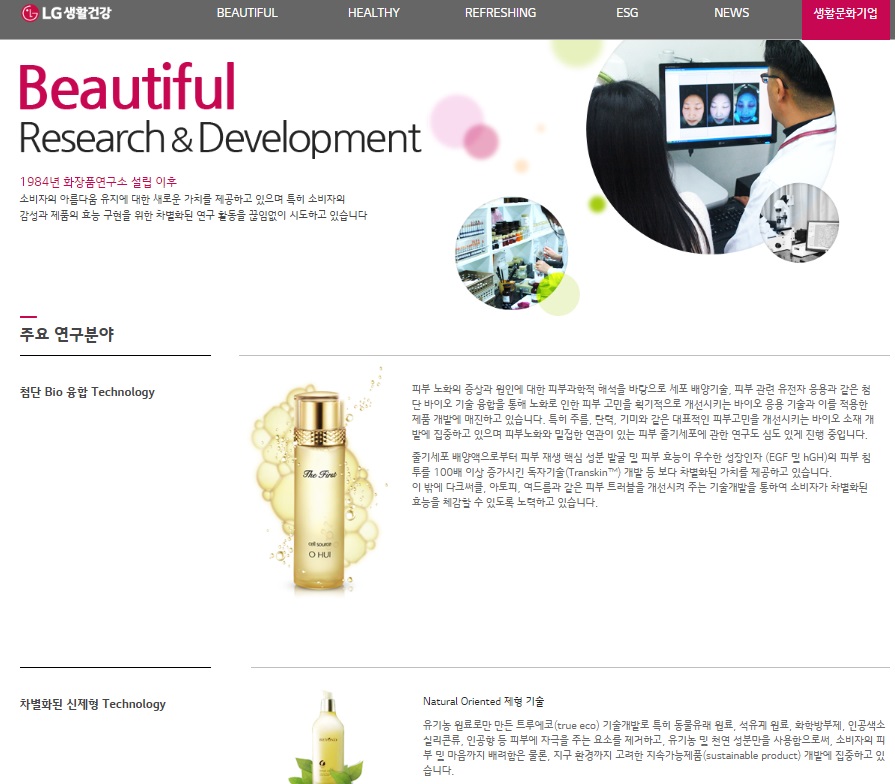
Task: Open the NEWS menu
Action: (731, 13)
